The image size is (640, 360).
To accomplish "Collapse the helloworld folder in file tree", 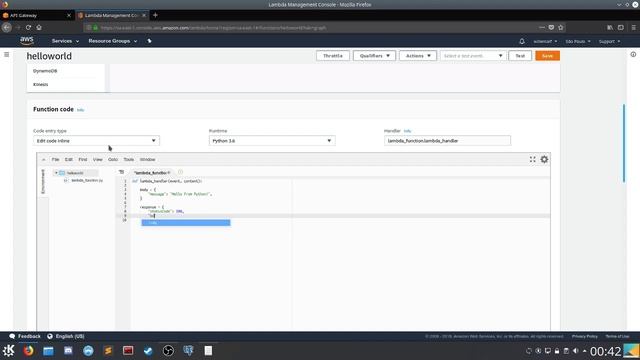I will point(56,173).
